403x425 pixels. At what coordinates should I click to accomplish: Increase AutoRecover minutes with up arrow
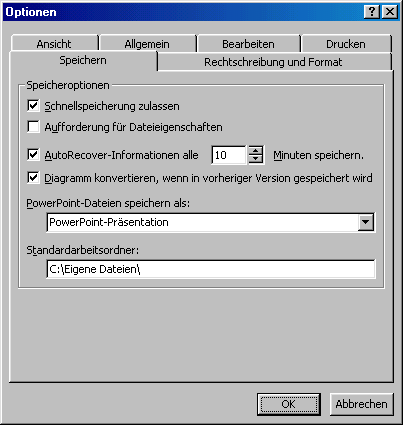coord(256,151)
